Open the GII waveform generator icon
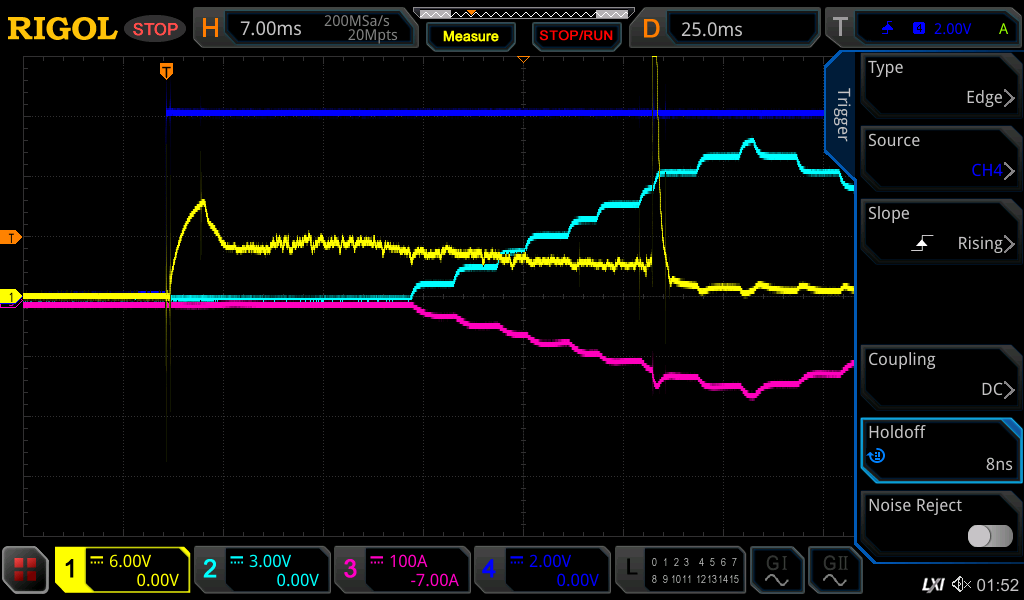The image size is (1024, 600). click(834, 570)
